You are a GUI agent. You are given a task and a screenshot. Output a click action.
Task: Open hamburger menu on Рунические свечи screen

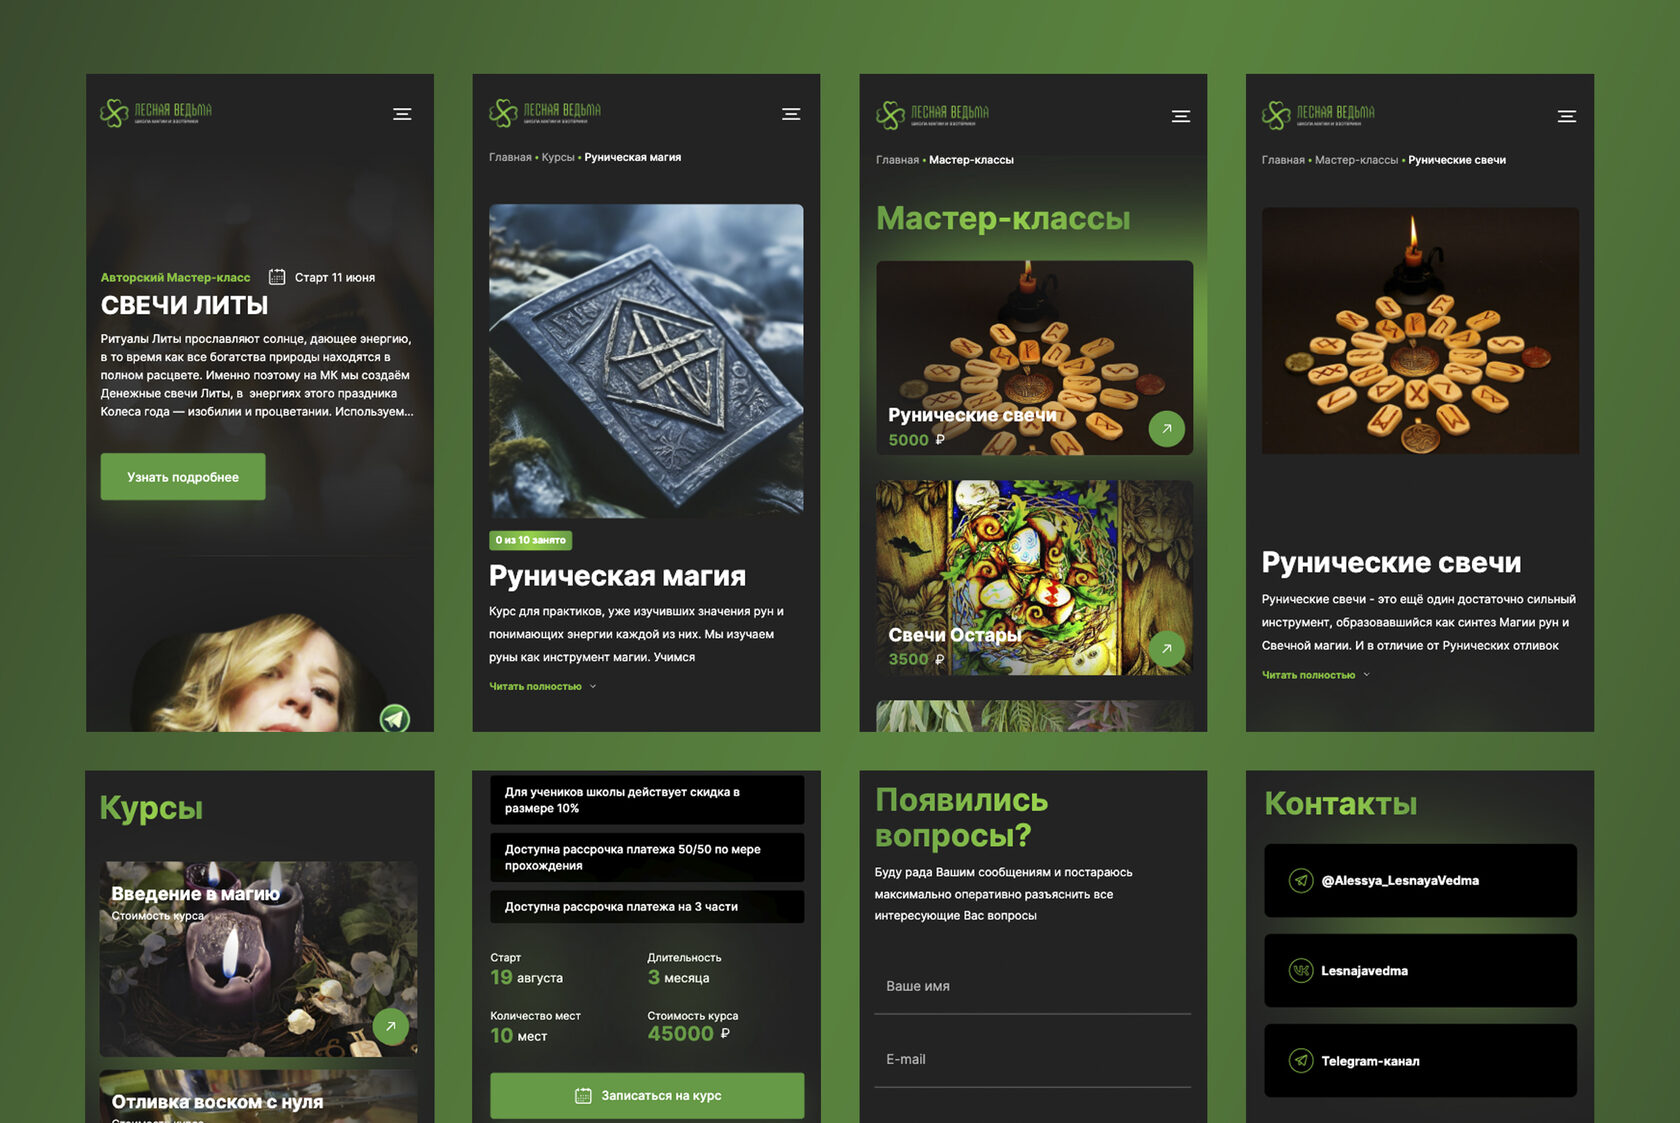(x=1567, y=116)
